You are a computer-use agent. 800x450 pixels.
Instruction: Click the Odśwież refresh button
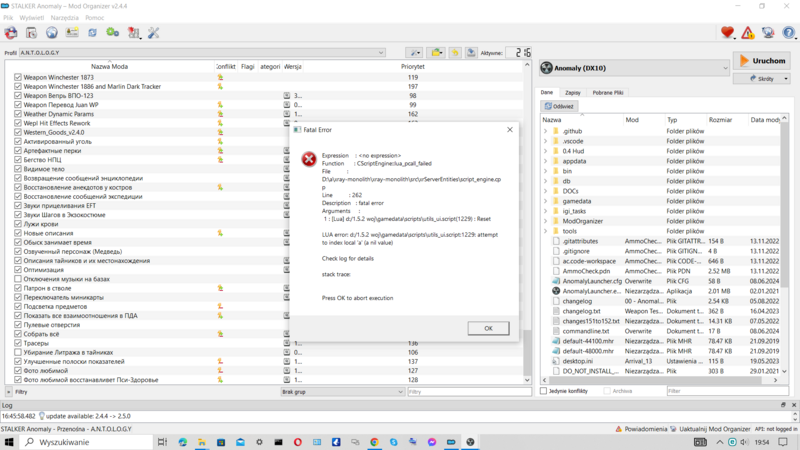point(559,106)
